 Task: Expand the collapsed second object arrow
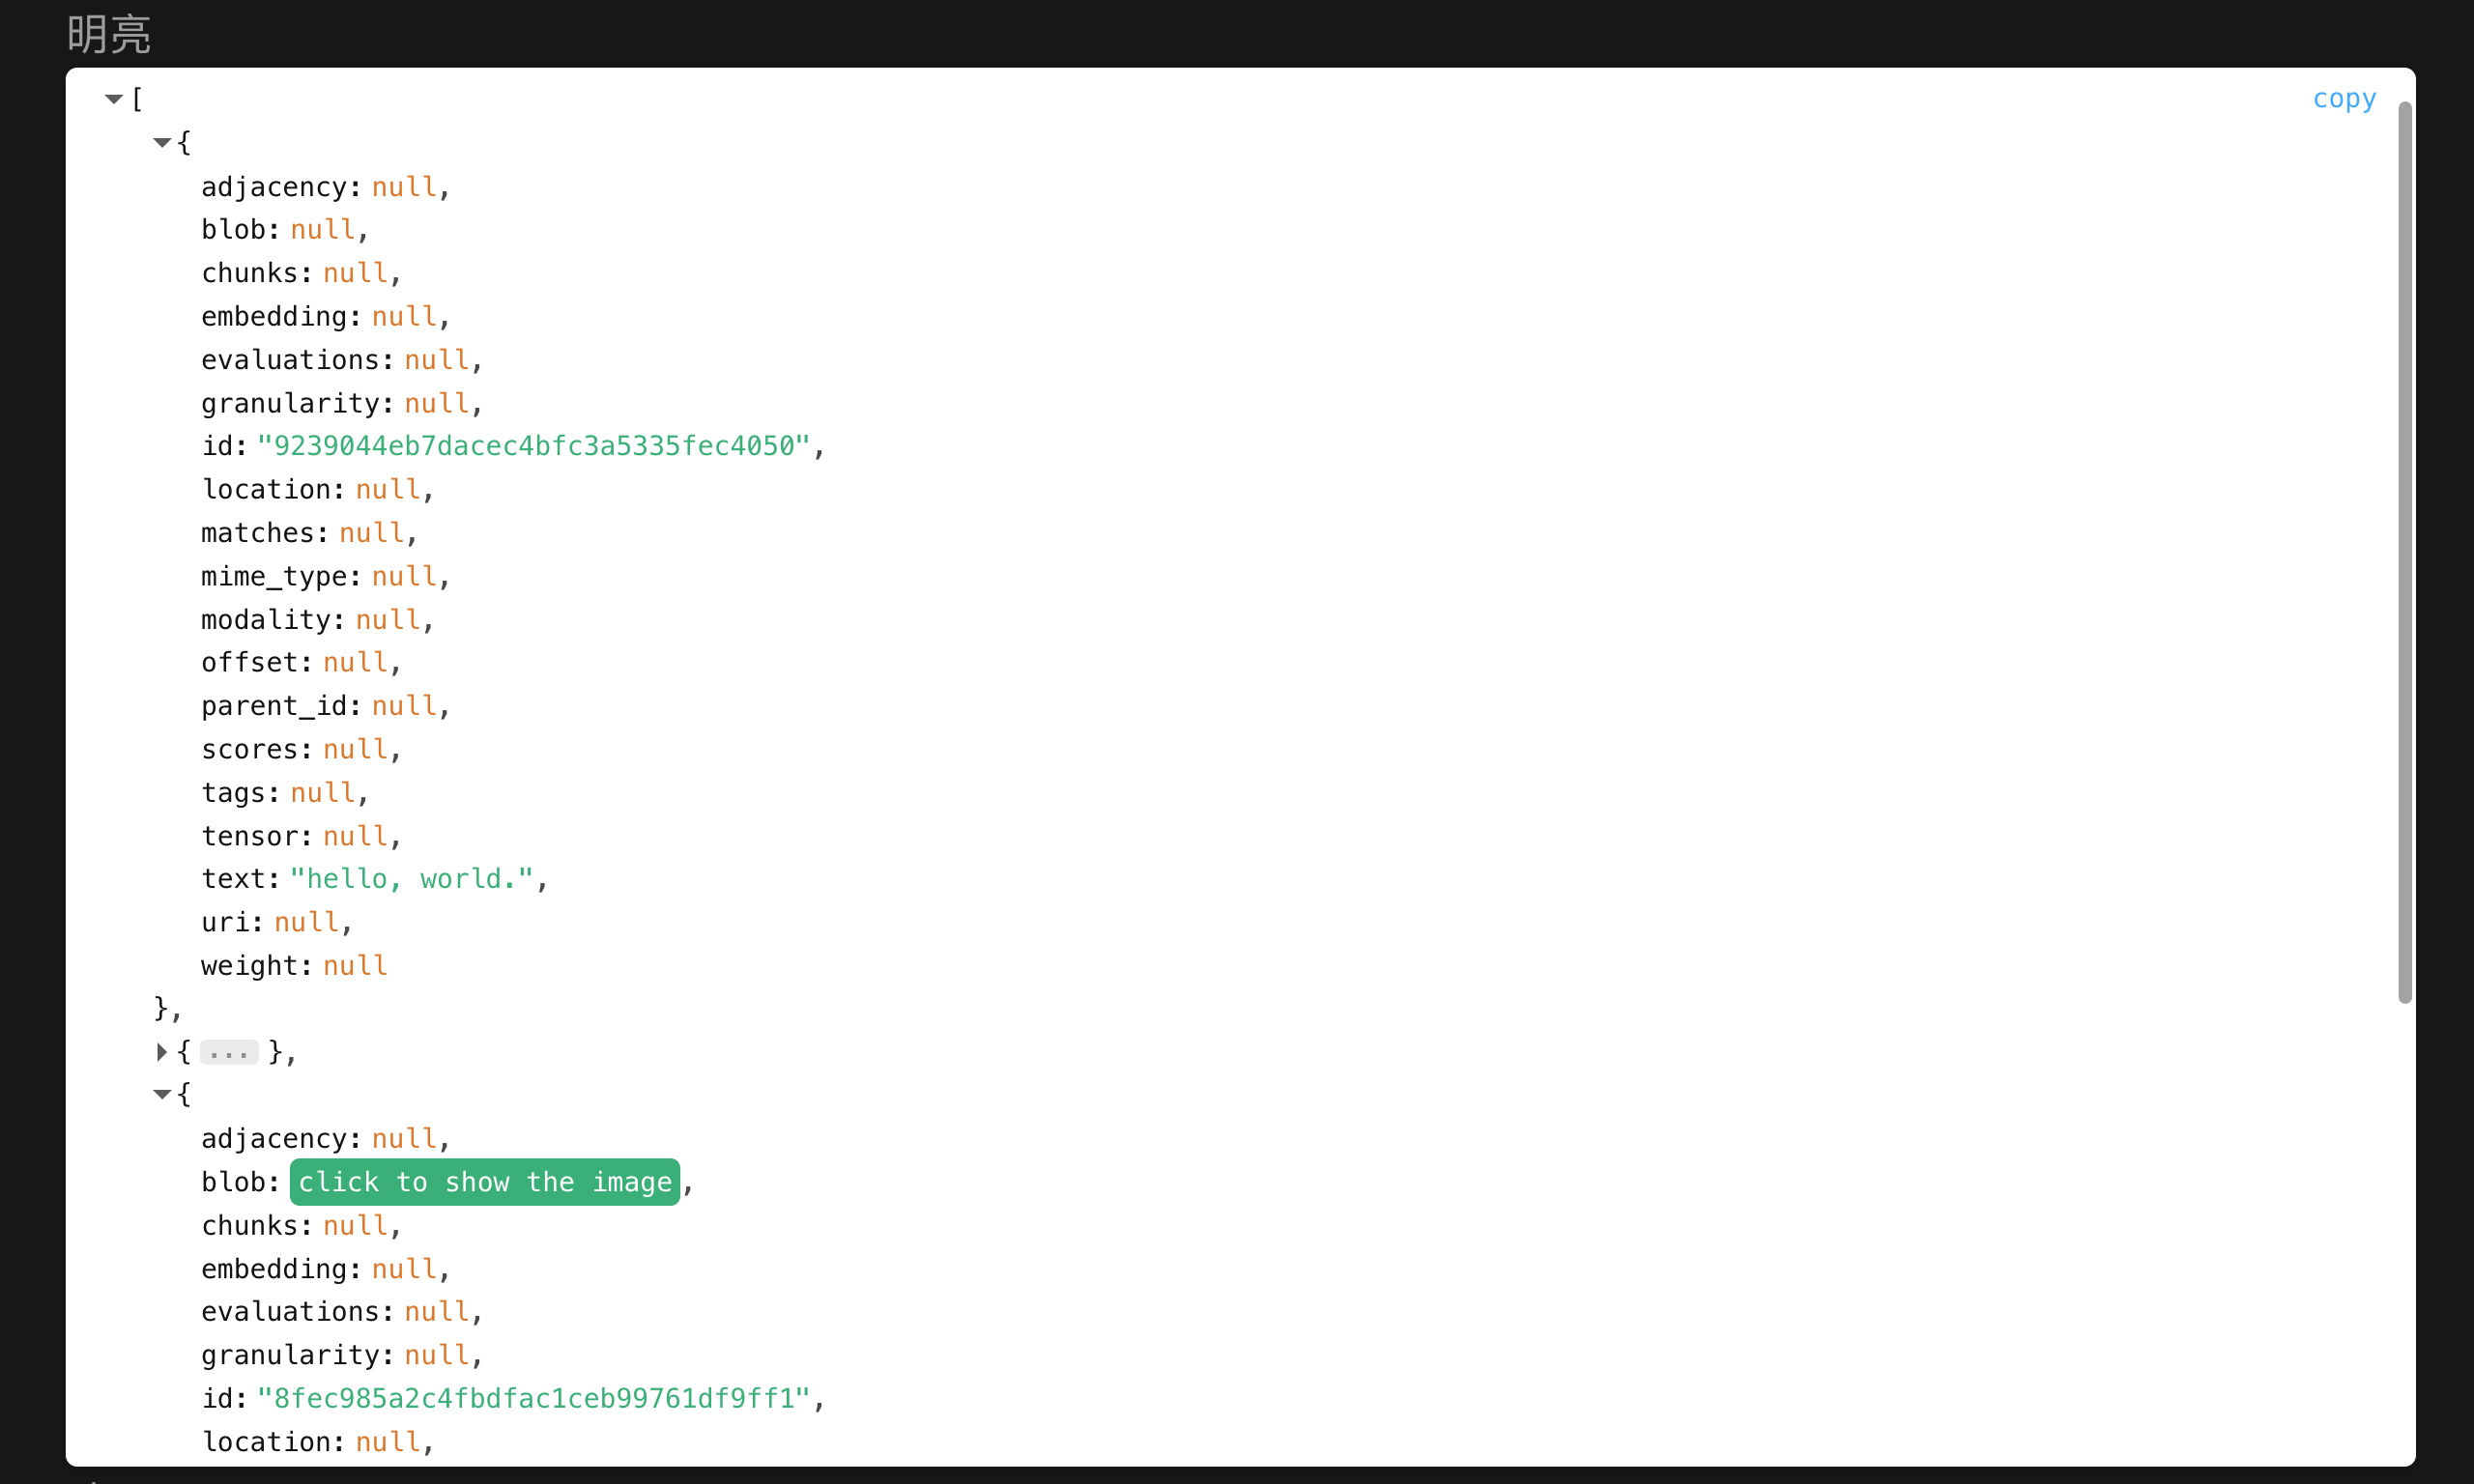coord(161,1052)
